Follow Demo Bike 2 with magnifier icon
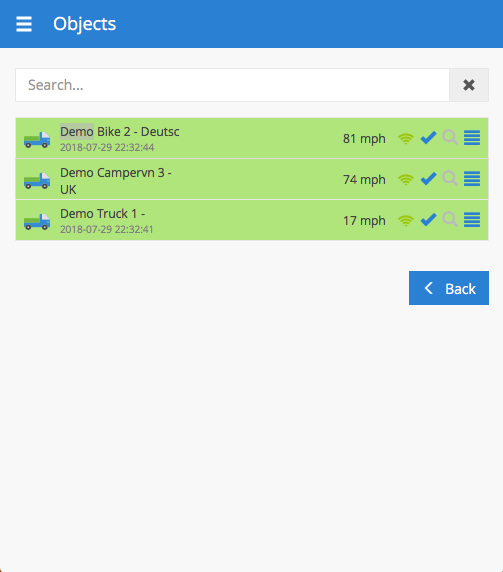This screenshot has width=503, height=572. tap(450, 138)
